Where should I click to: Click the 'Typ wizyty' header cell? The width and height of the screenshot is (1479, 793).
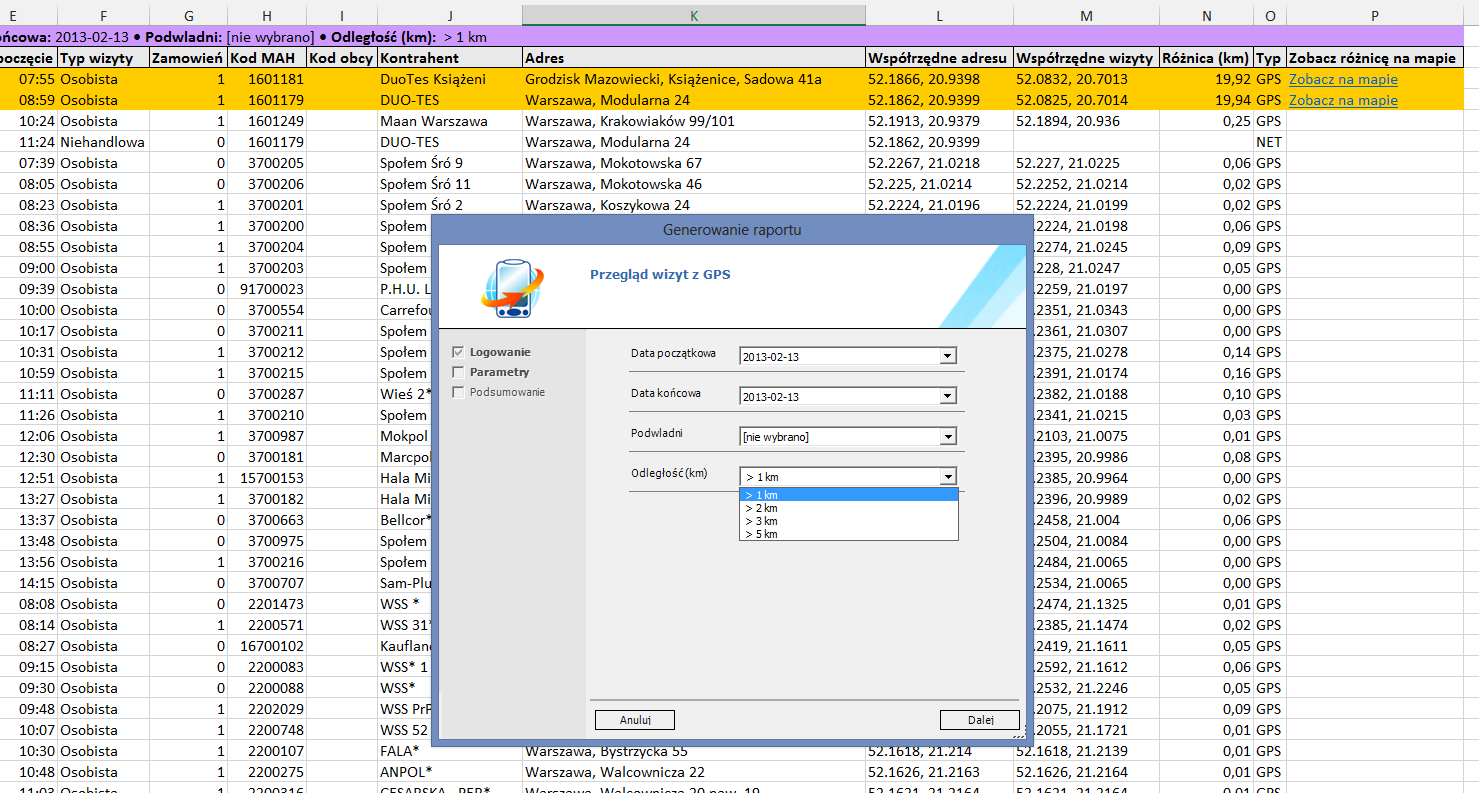103,58
